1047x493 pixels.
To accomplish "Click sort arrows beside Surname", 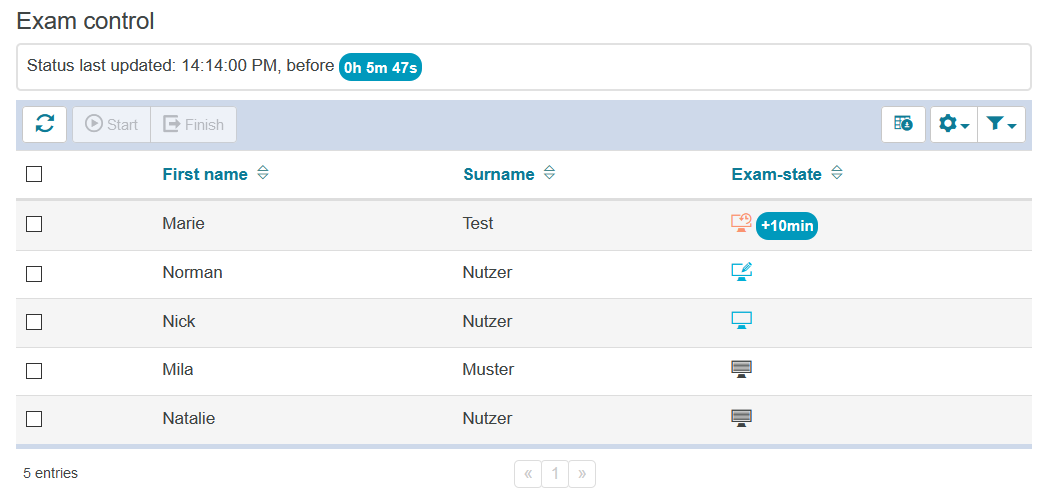I will (x=549, y=174).
